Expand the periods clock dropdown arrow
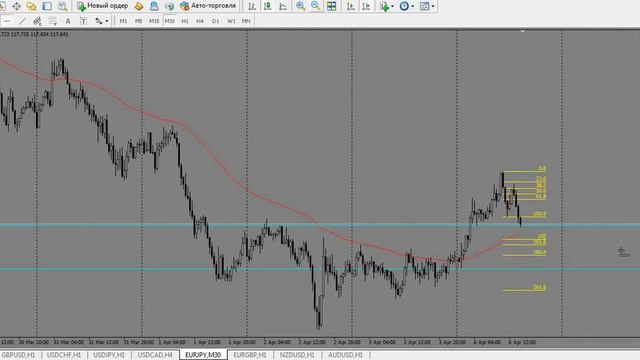 tap(413, 6)
